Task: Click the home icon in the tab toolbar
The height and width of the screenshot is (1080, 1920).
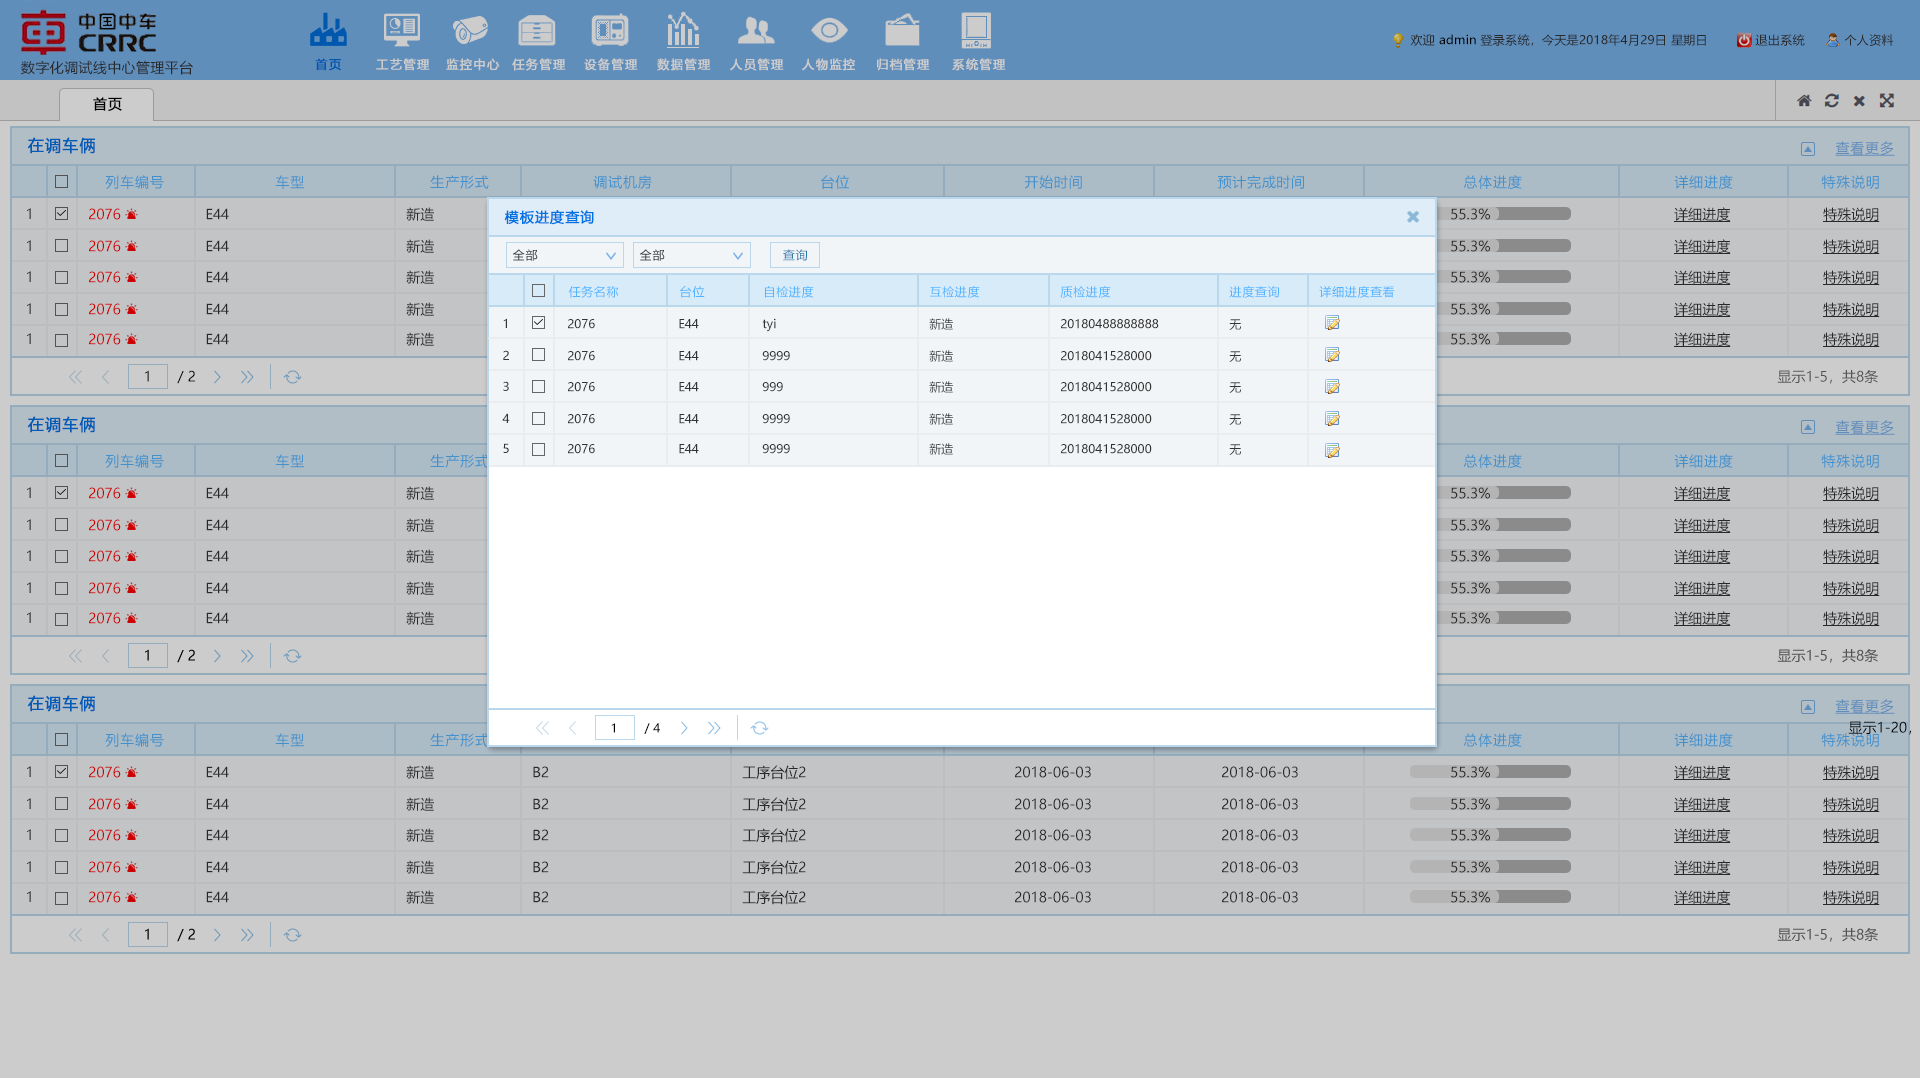Action: pyautogui.click(x=1804, y=101)
